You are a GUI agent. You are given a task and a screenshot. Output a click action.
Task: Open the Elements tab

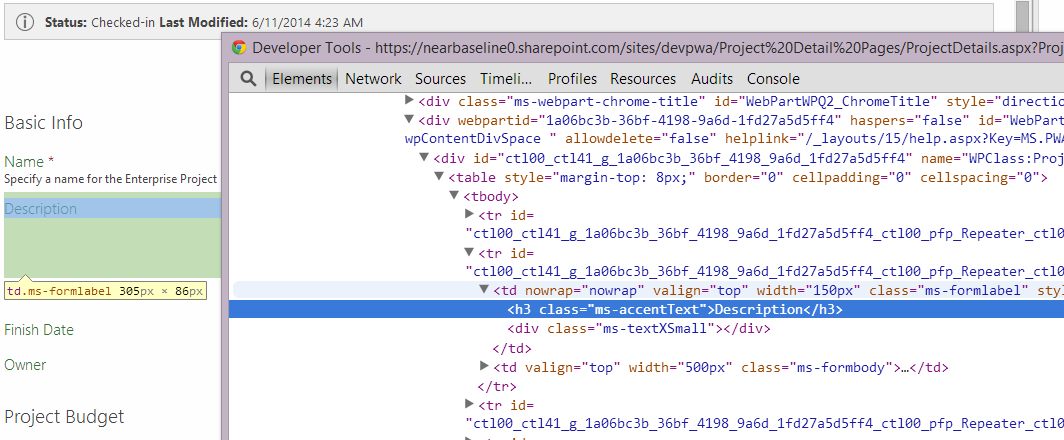tap(301, 79)
